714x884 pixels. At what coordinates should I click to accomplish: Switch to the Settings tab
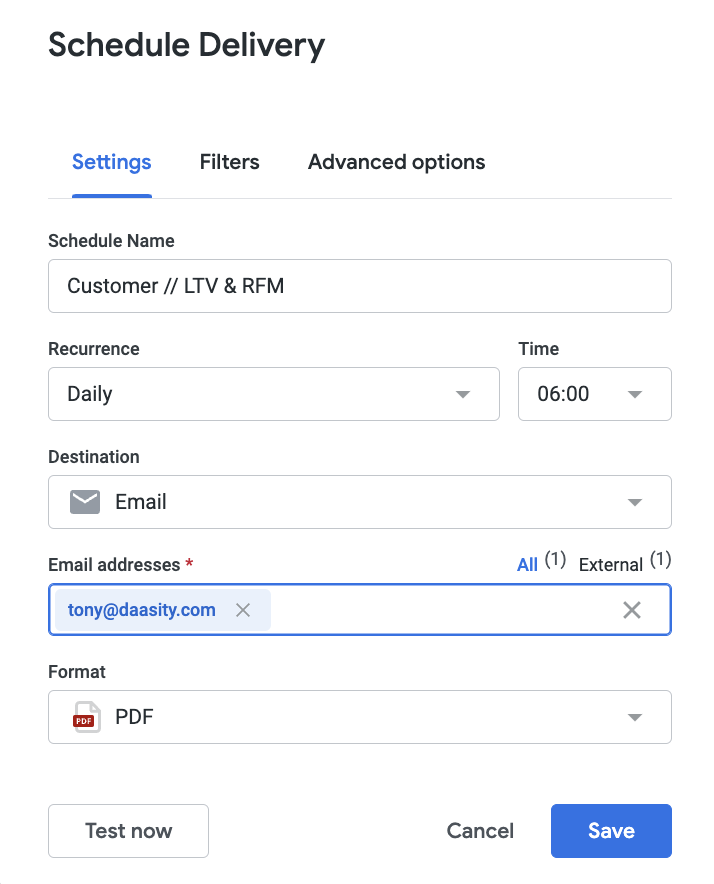click(x=111, y=162)
